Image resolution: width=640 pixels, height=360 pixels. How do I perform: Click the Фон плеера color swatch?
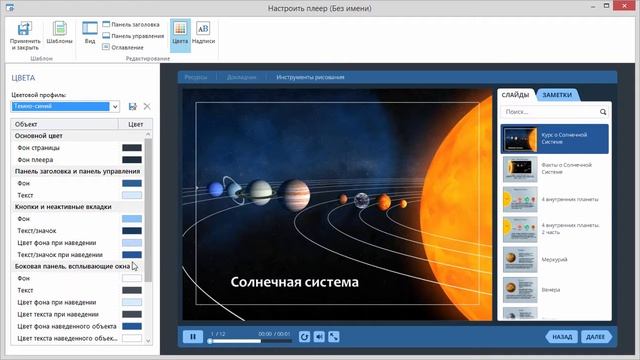pos(132,160)
